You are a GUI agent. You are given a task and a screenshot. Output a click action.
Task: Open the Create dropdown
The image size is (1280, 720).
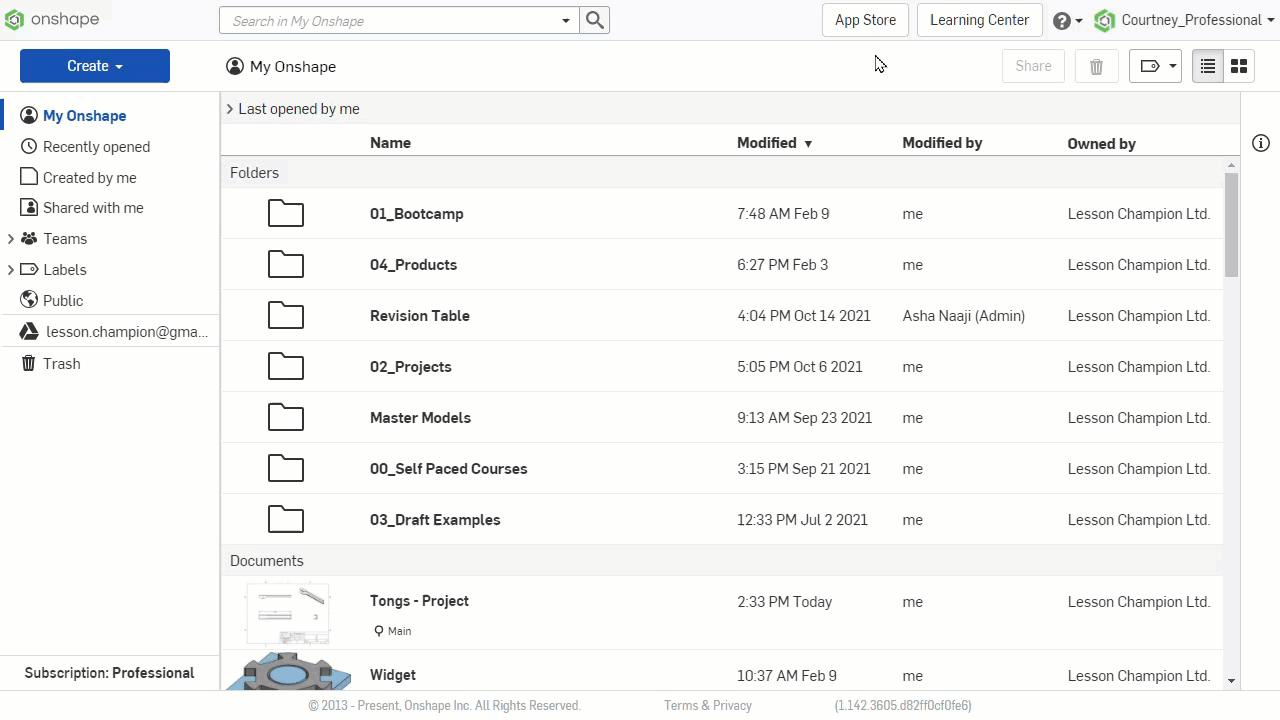(94, 65)
